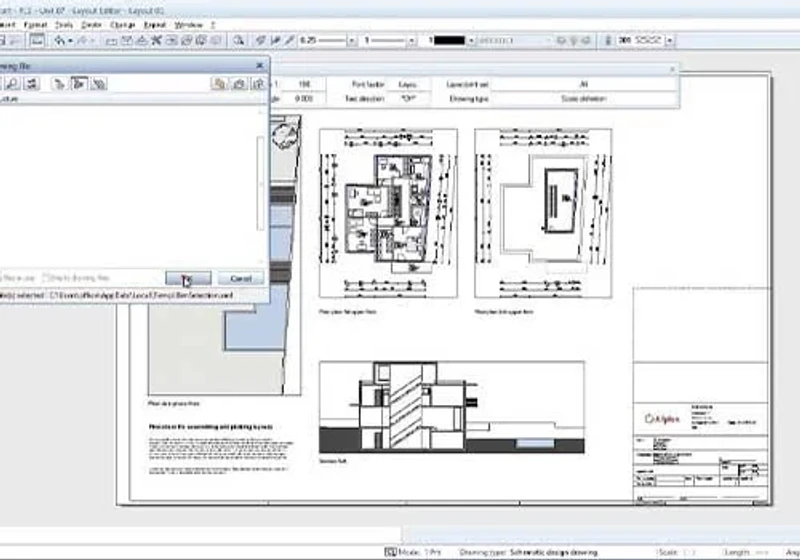Click the black pen color swatch
This screenshot has height=560, width=800.
coord(449,40)
